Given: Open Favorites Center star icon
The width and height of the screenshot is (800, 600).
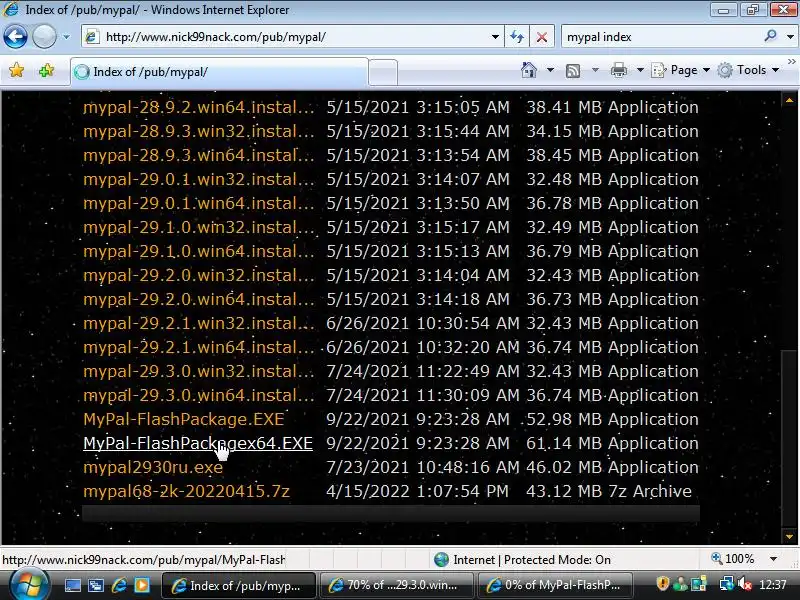Looking at the screenshot, I should pyautogui.click(x=16, y=70).
